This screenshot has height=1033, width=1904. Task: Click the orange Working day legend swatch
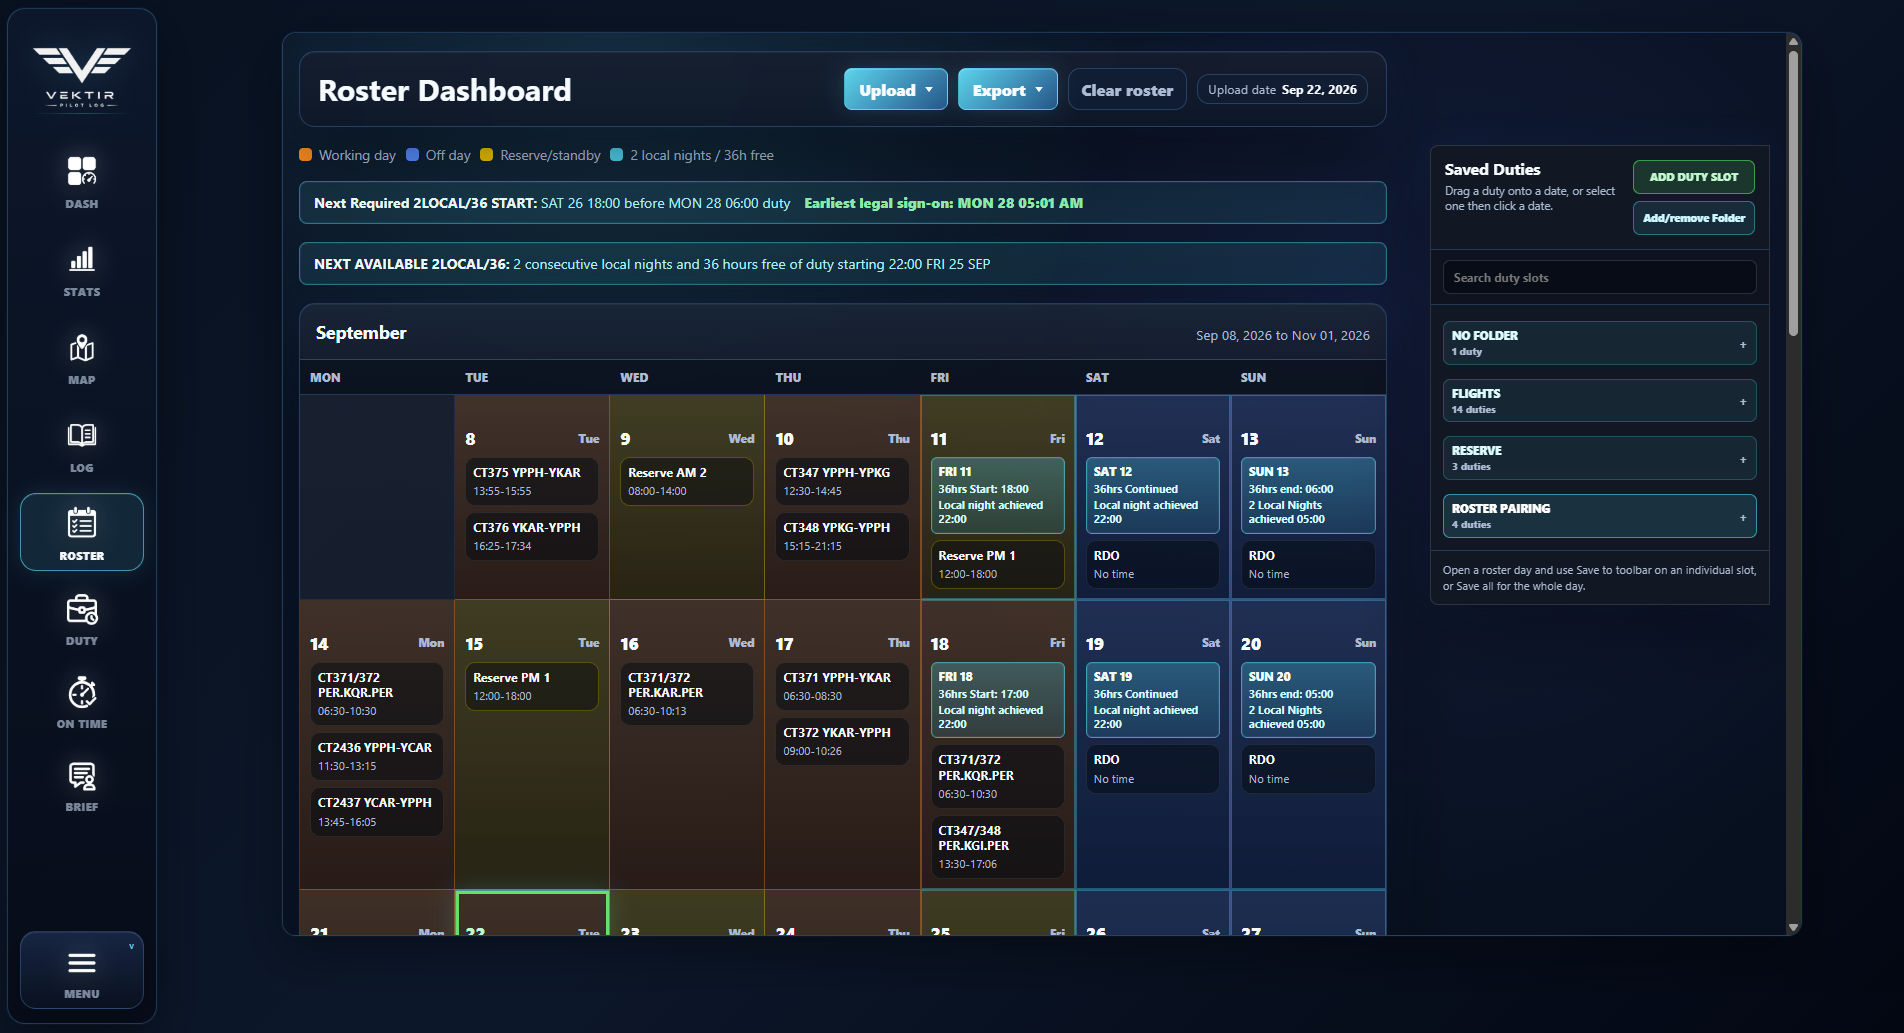(306, 155)
